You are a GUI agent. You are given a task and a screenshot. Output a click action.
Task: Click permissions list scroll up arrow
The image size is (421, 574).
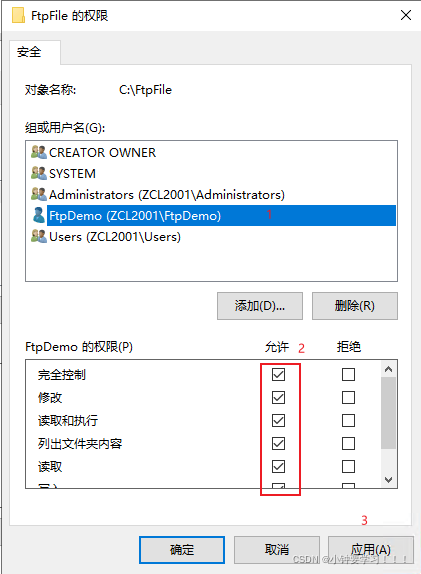388,369
